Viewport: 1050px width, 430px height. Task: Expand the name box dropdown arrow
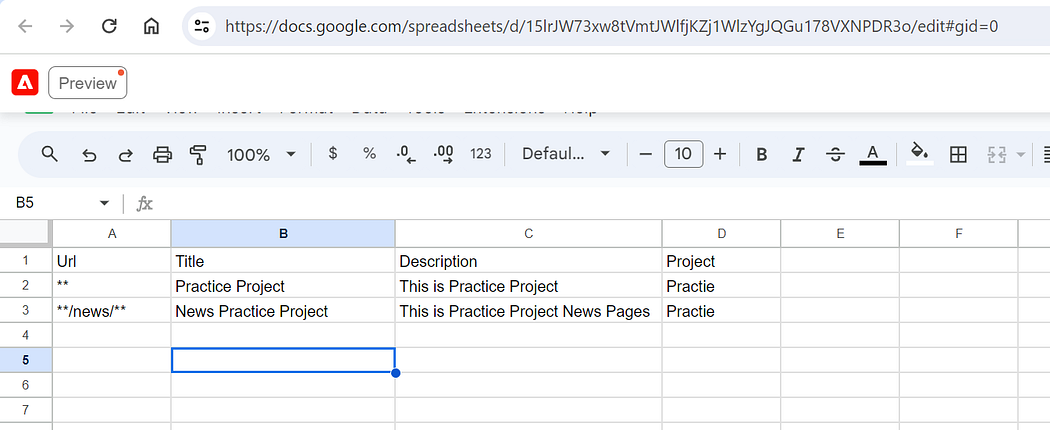tap(104, 203)
